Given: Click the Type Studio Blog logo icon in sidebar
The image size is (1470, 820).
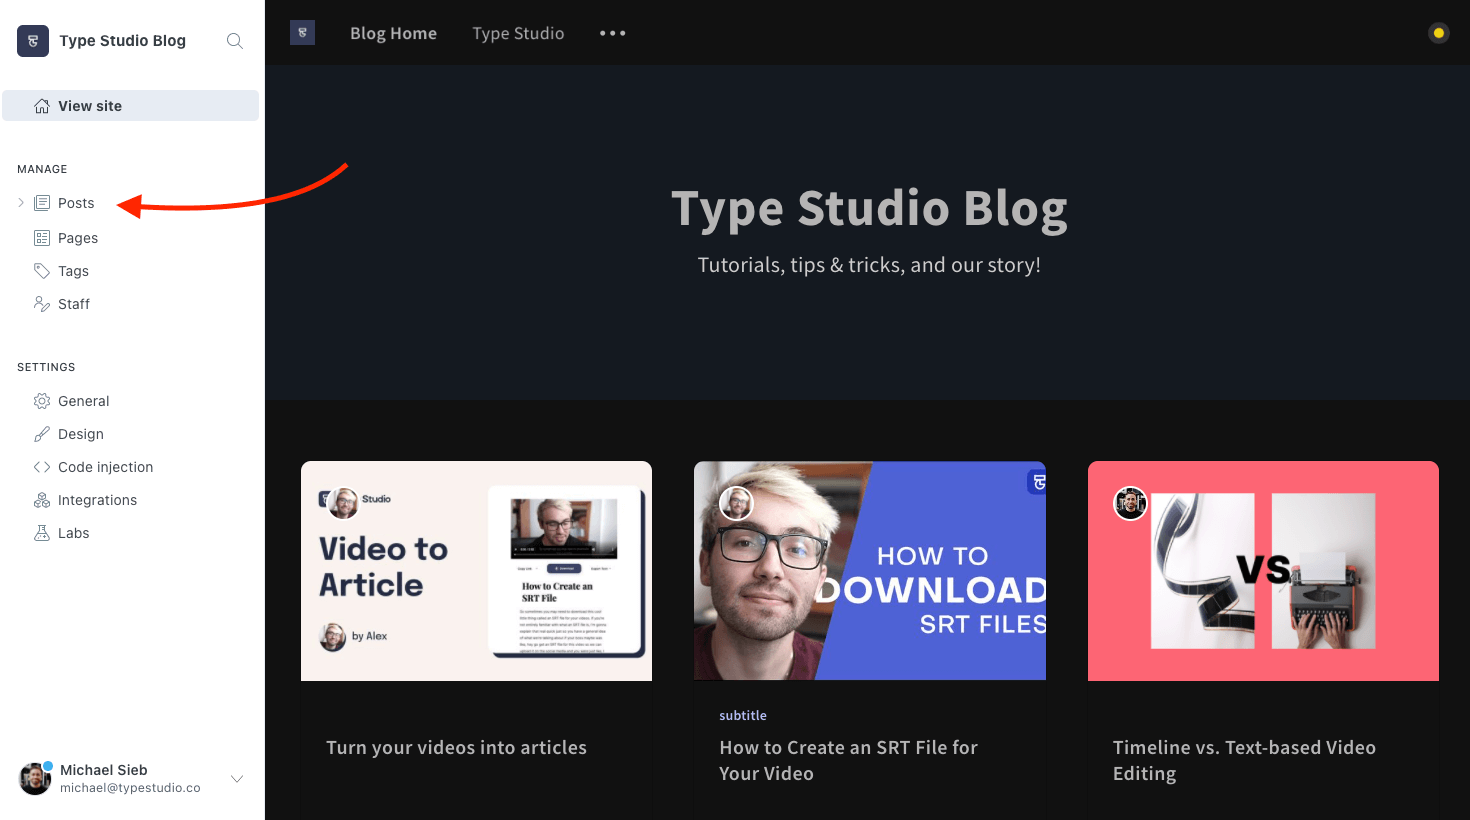Looking at the screenshot, I should click(33, 41).
